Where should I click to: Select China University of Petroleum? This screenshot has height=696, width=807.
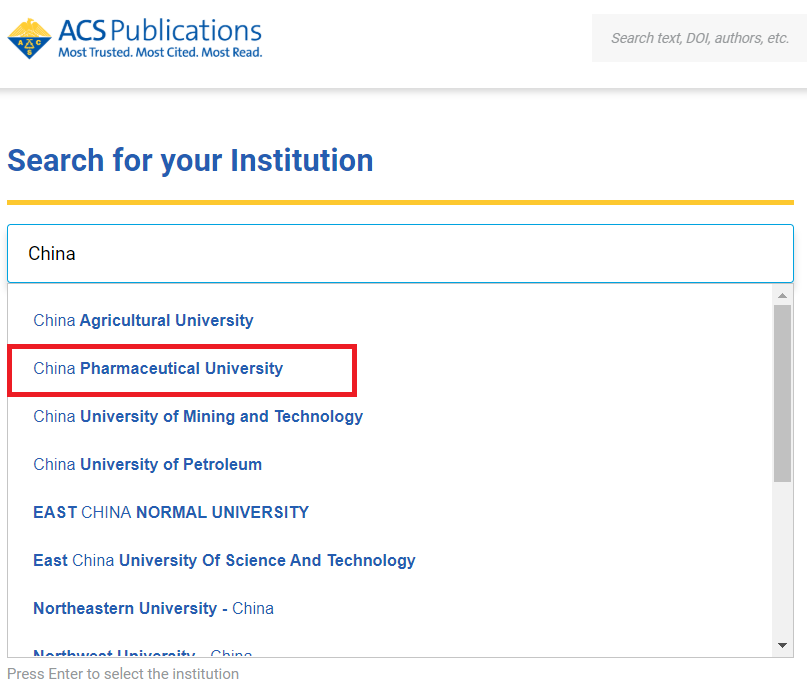(x=147, y=465)
